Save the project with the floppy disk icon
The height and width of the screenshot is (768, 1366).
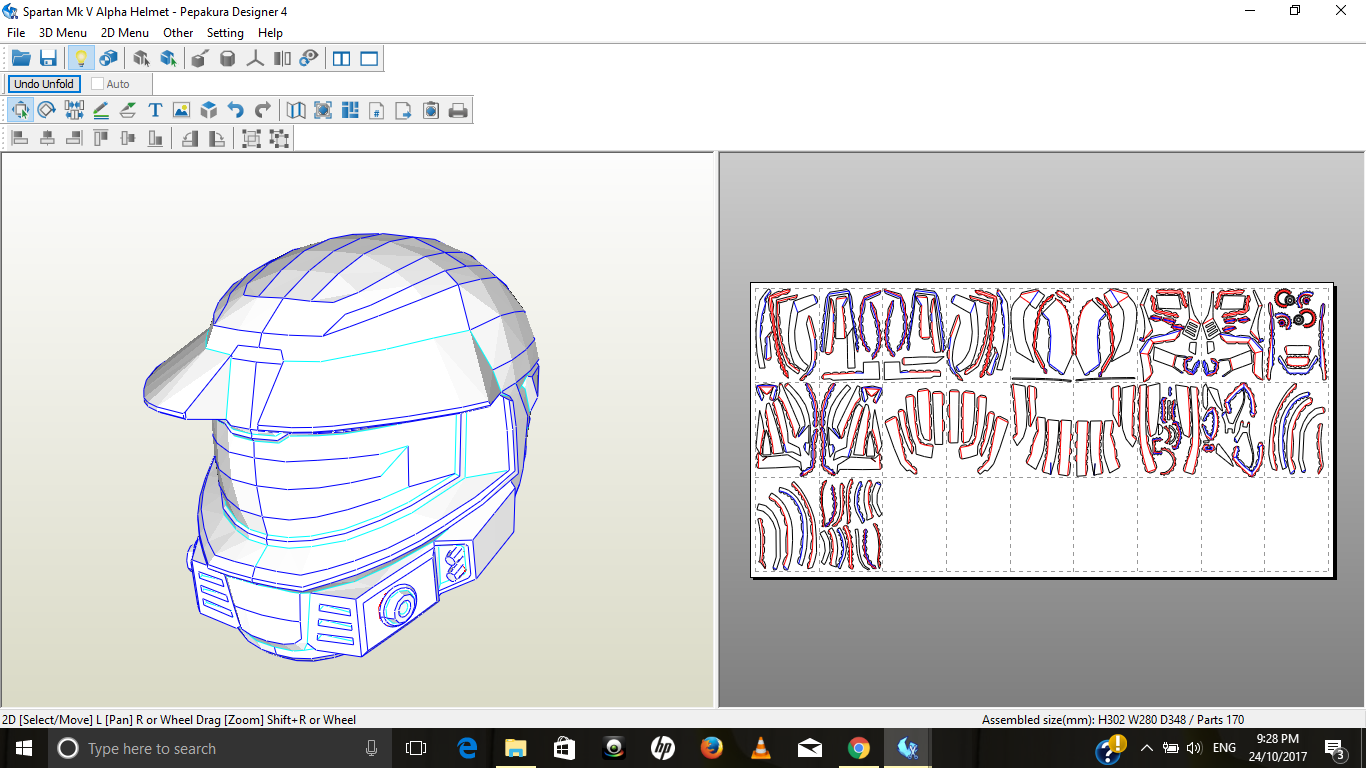48,59
